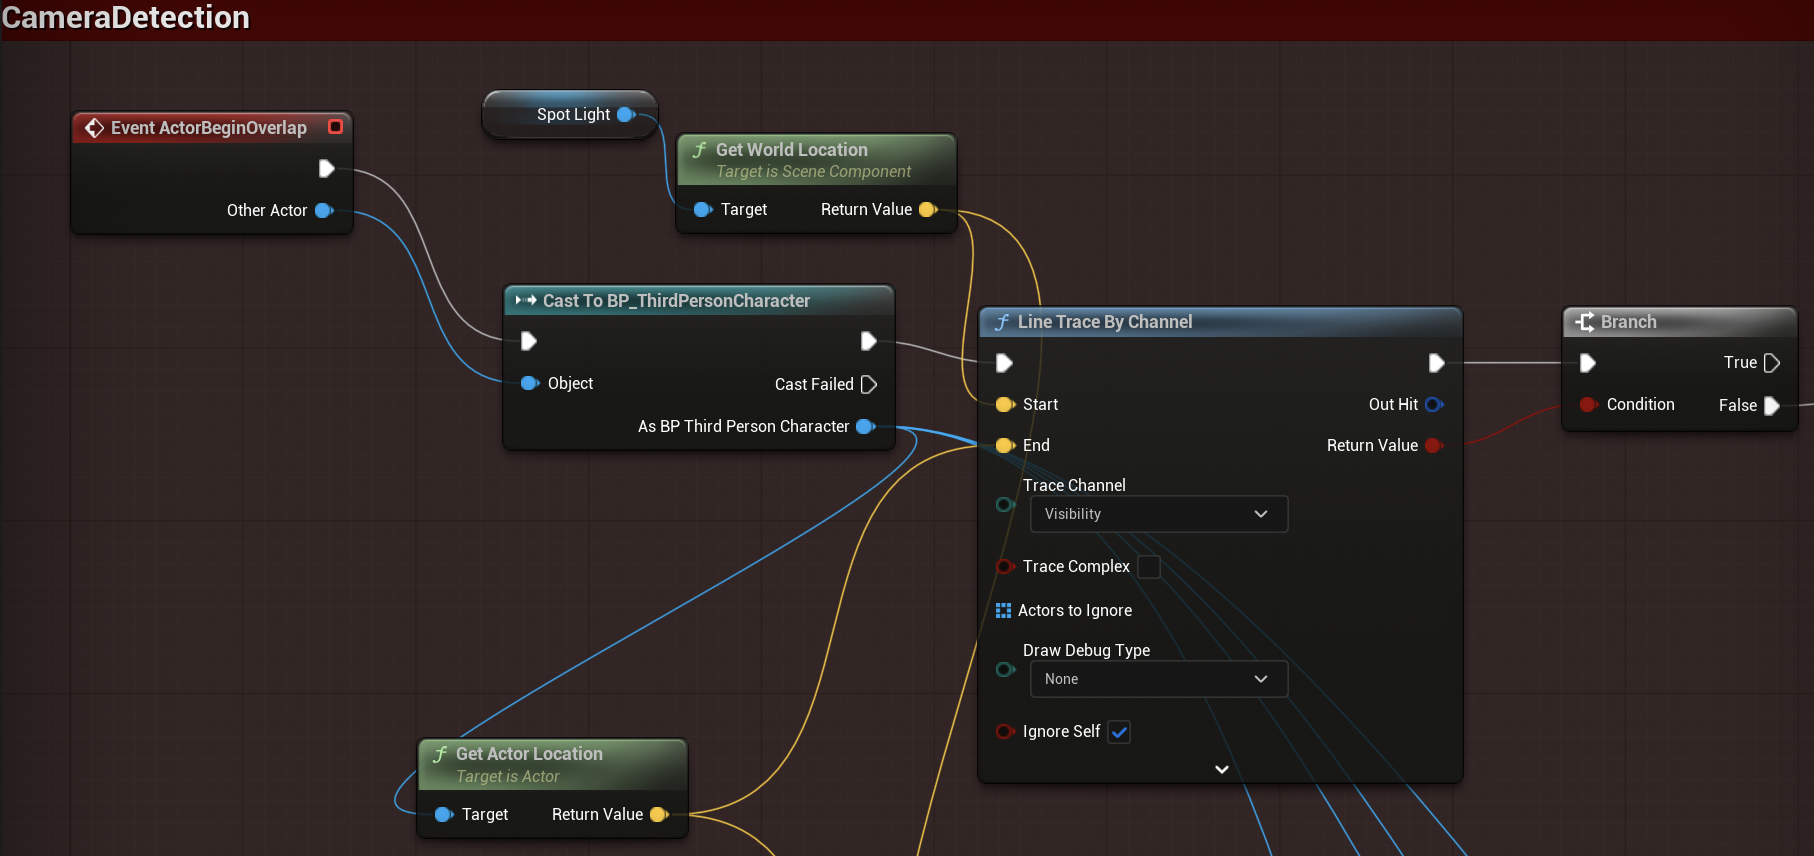Viewport: 1814px width, 856px height.
Task: Click the function icon on Line Trace By Channel
Action: click(1002, 322)
